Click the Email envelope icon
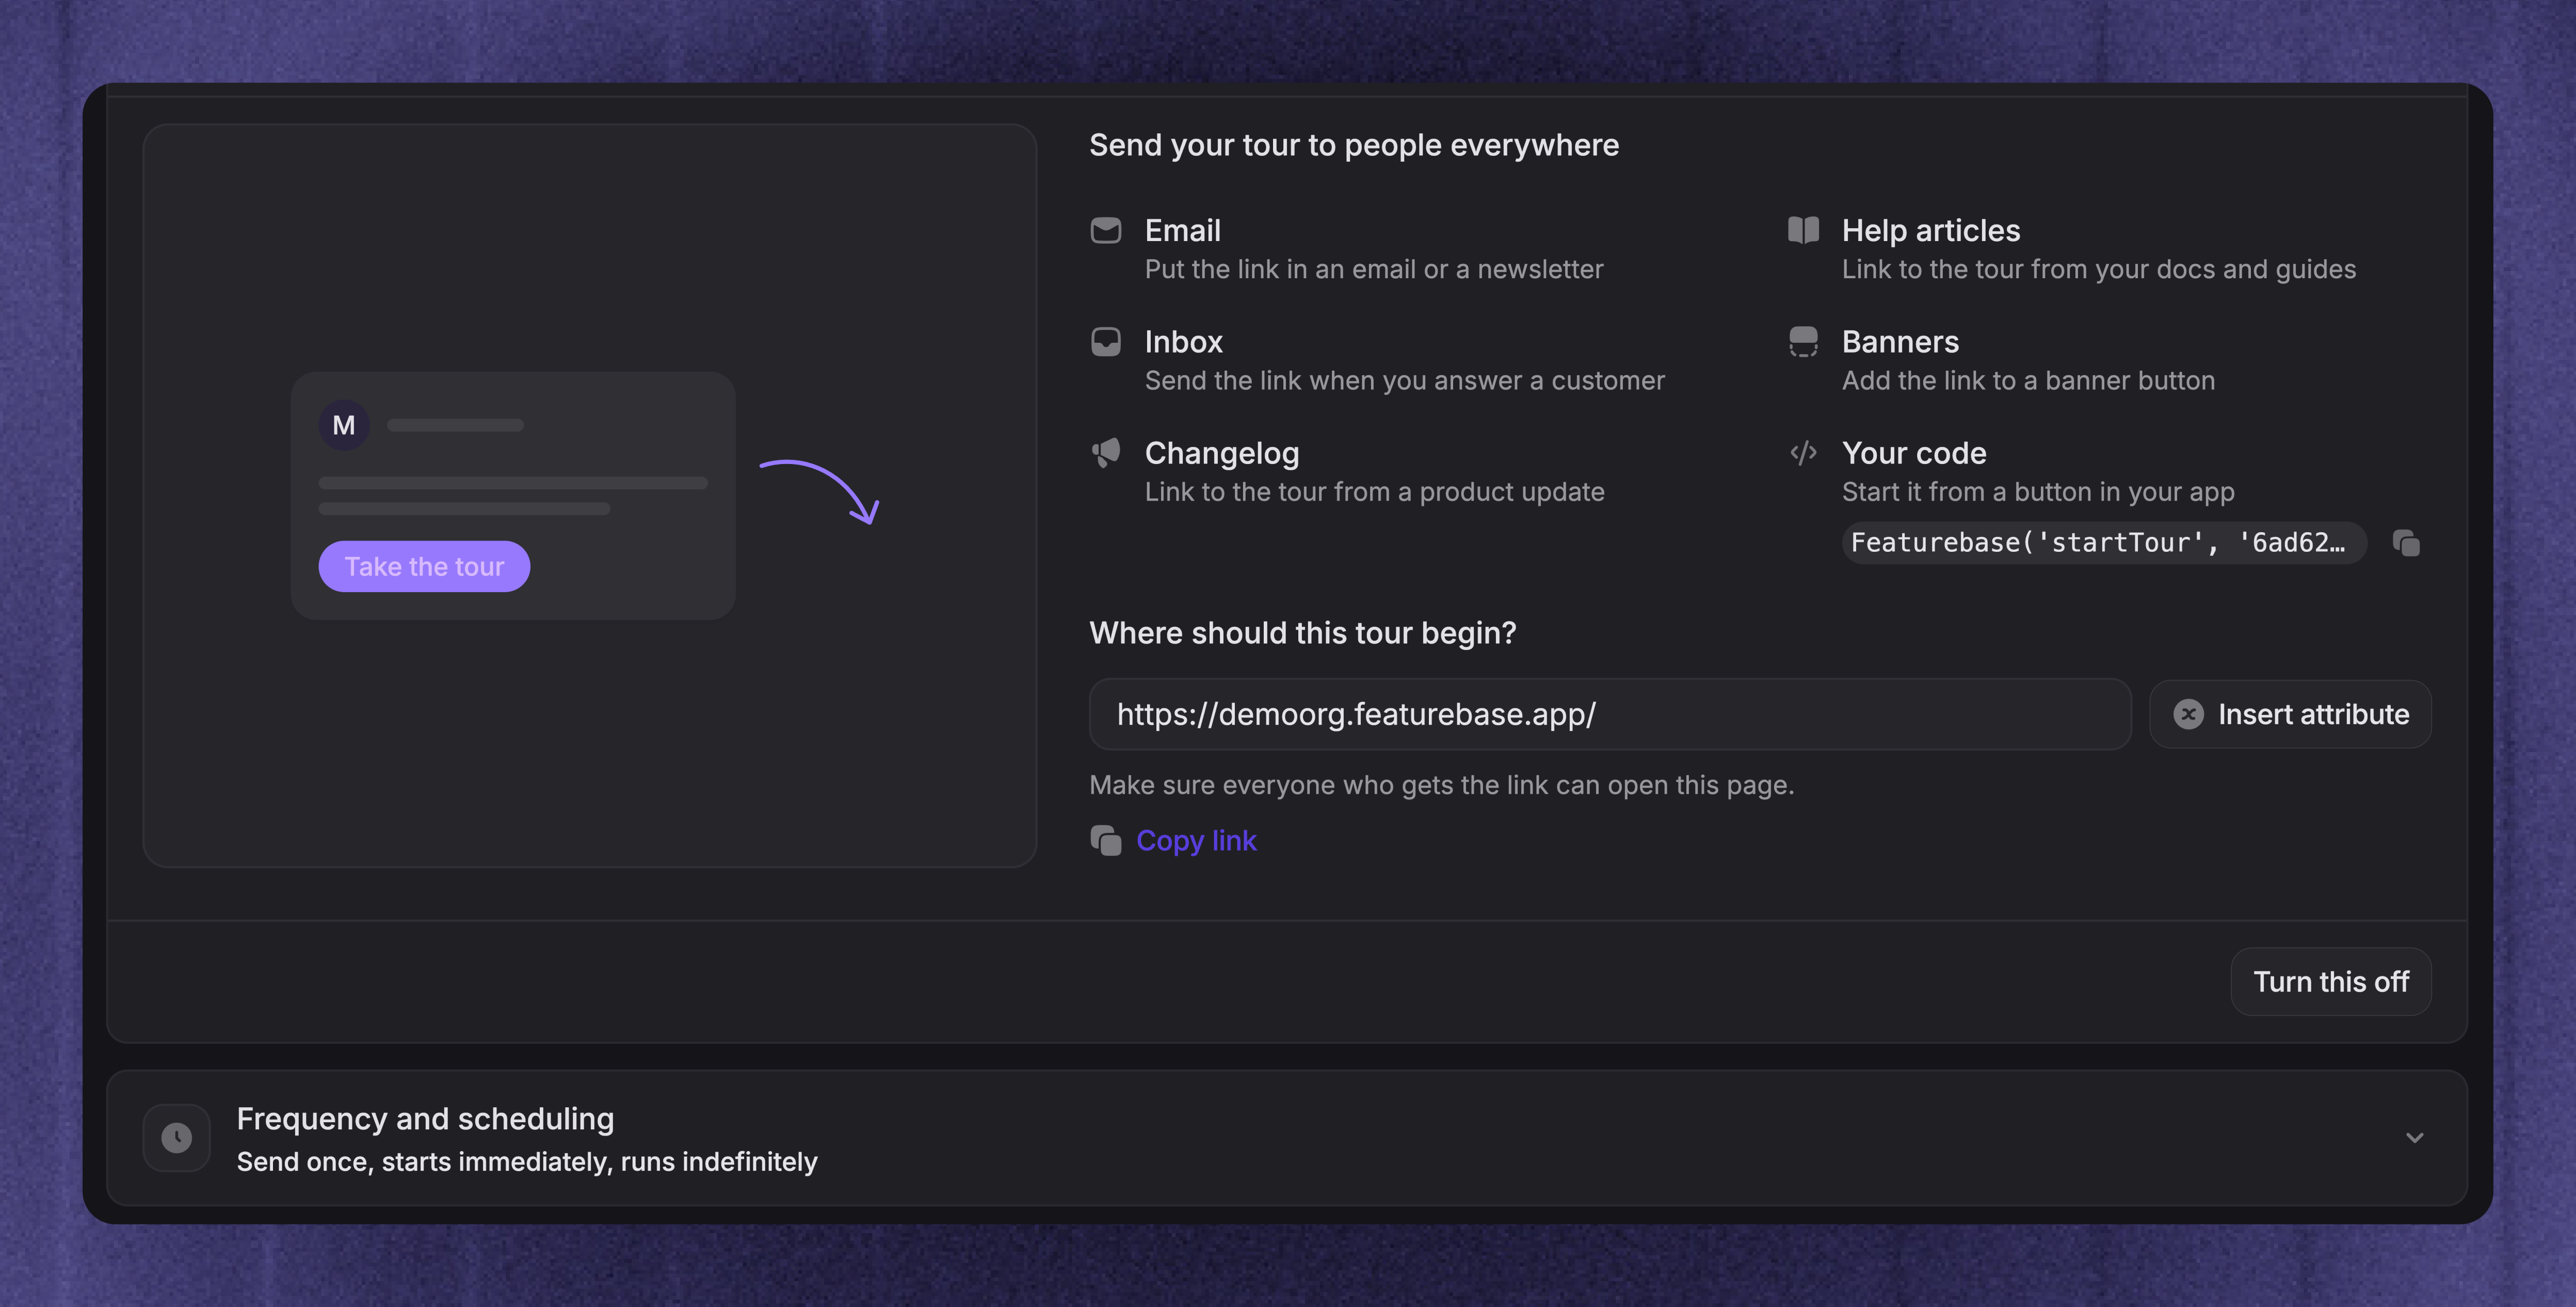 tap(1105, 231)
